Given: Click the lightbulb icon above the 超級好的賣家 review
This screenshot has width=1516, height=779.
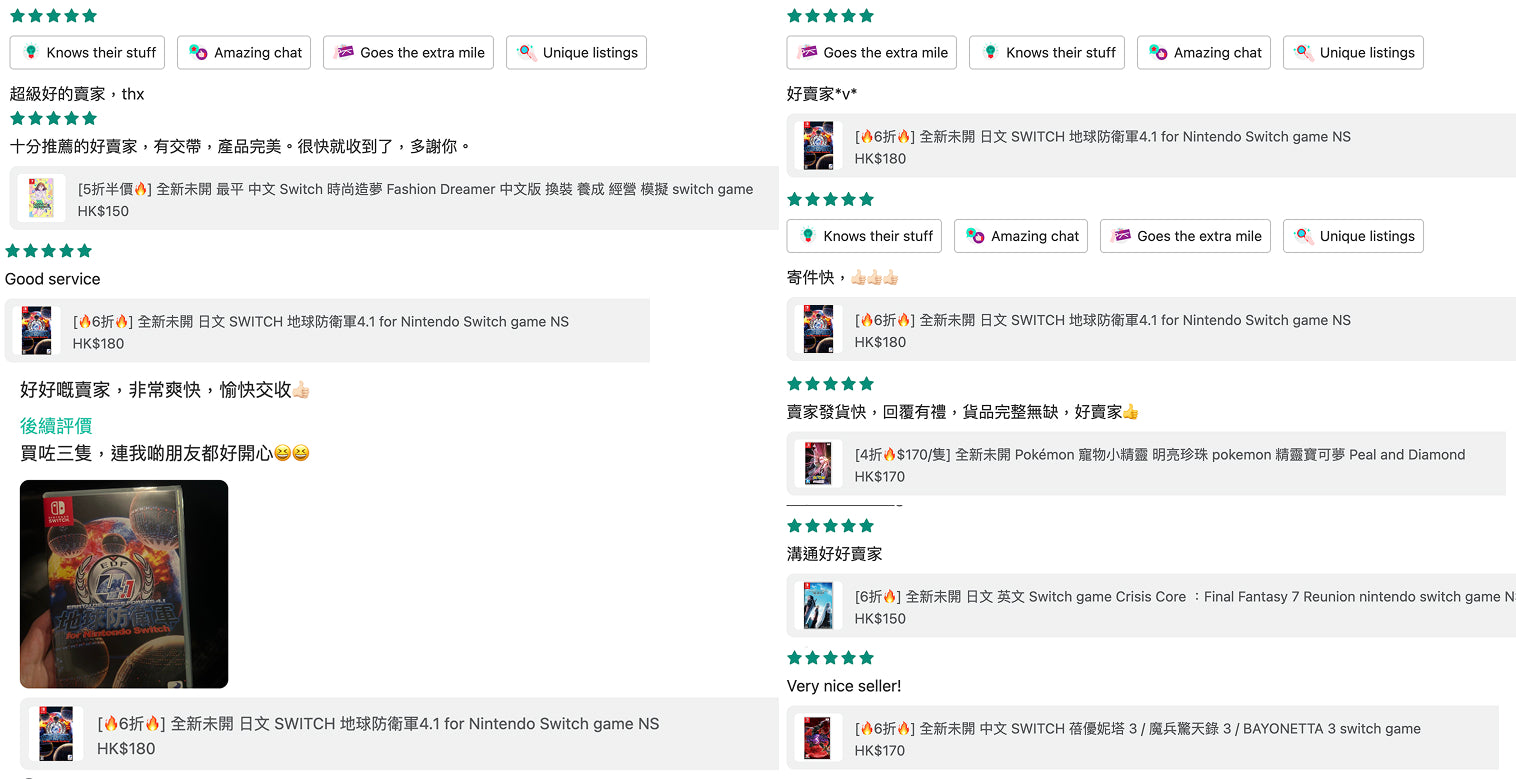Looking at the screenshot, I should point(31,52).
